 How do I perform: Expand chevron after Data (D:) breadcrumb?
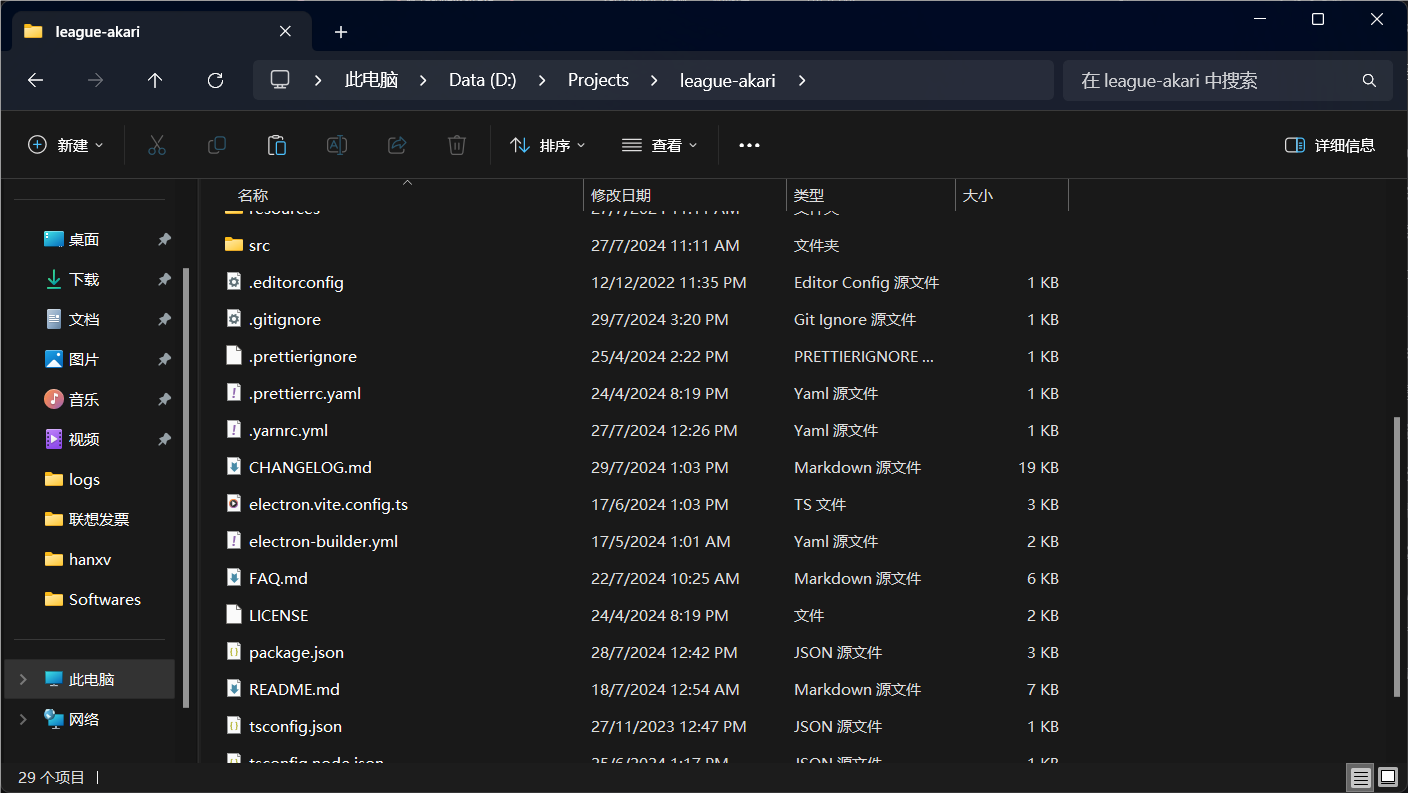(x=542, y=80)
